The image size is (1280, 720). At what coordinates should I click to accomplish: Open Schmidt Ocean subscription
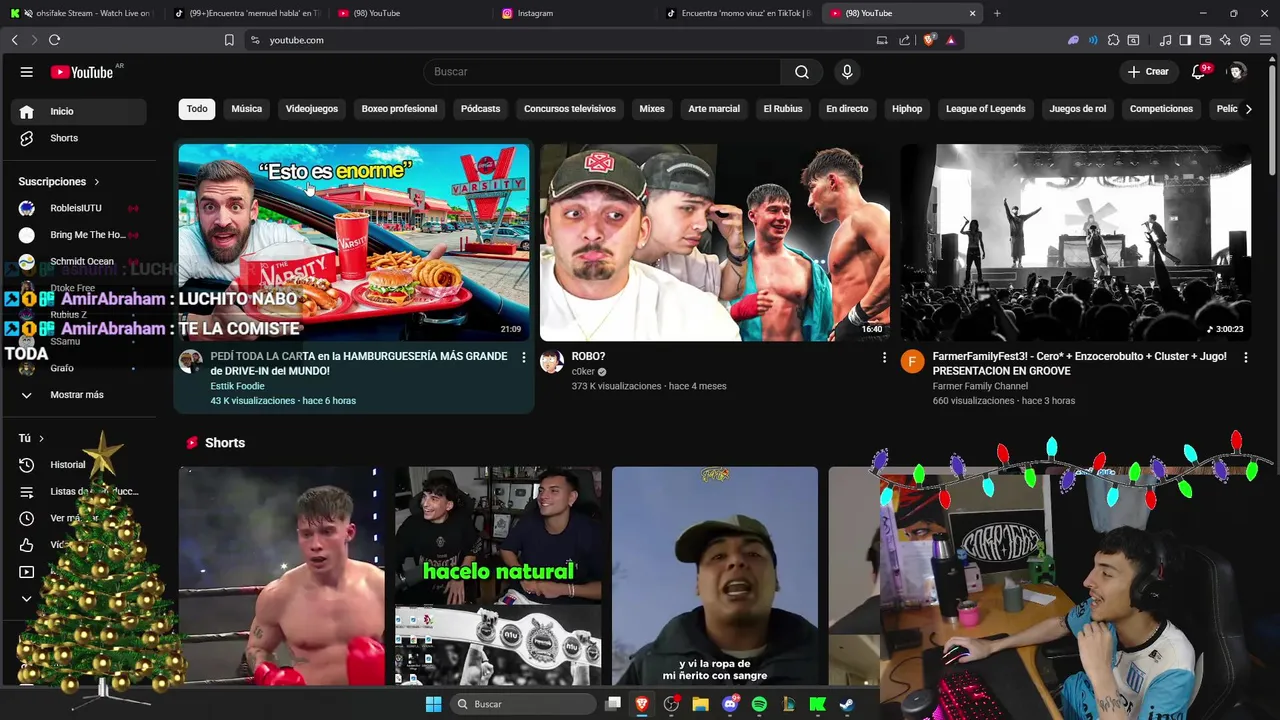pyautogui.click(x=79, y=261)
